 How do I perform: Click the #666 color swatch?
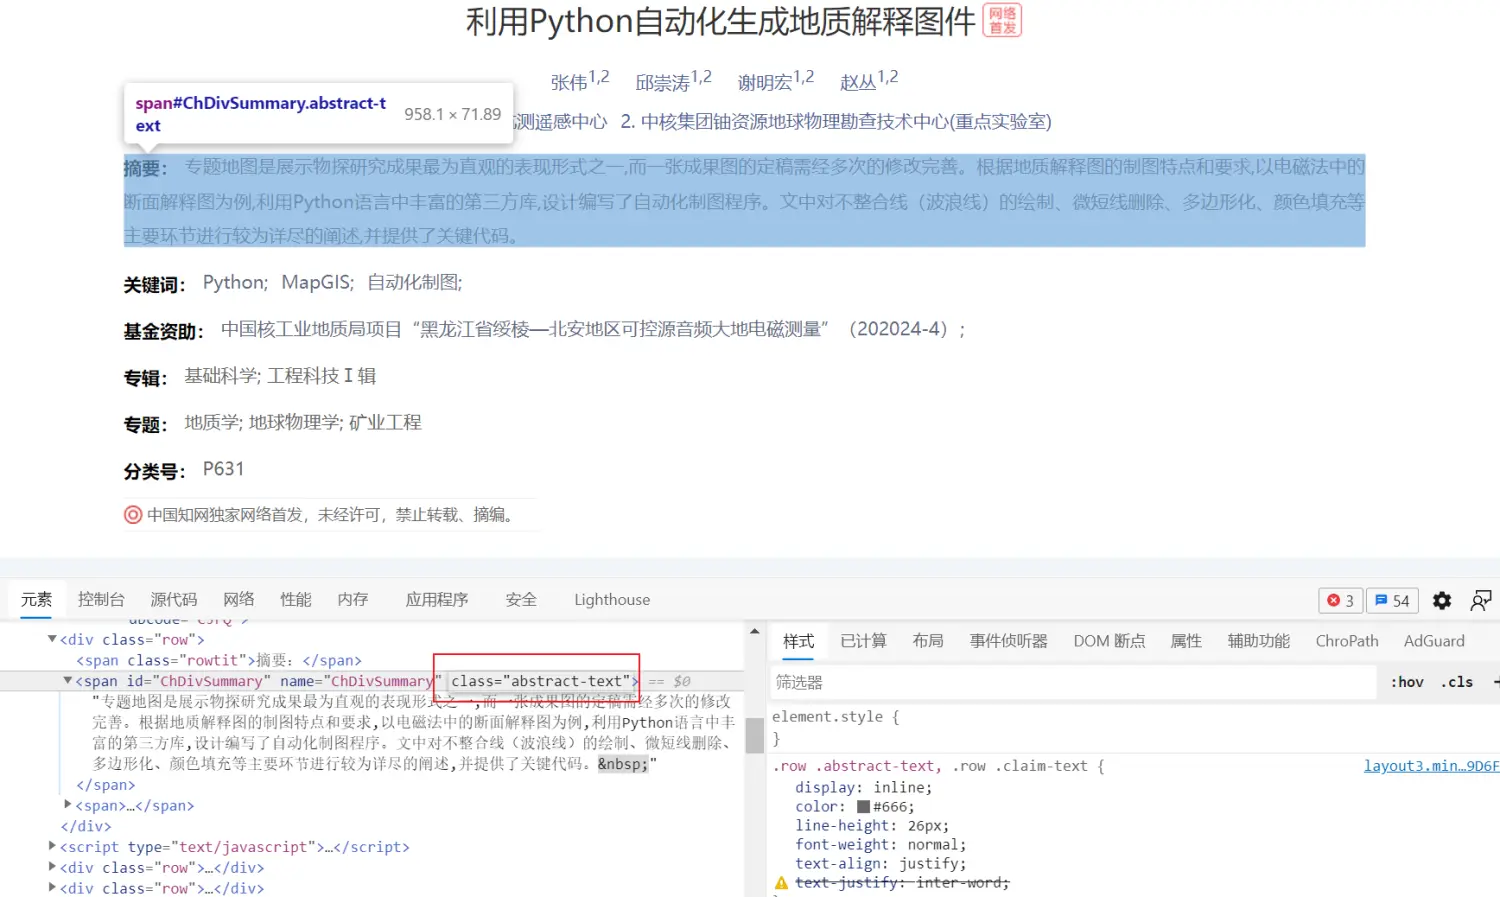(863, 807)
